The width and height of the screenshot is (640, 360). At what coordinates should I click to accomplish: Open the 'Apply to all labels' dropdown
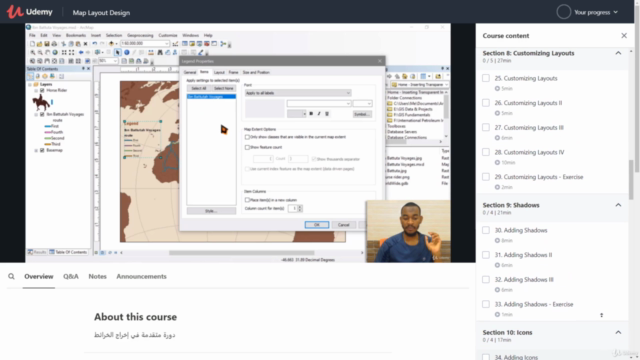pos(298,93)
